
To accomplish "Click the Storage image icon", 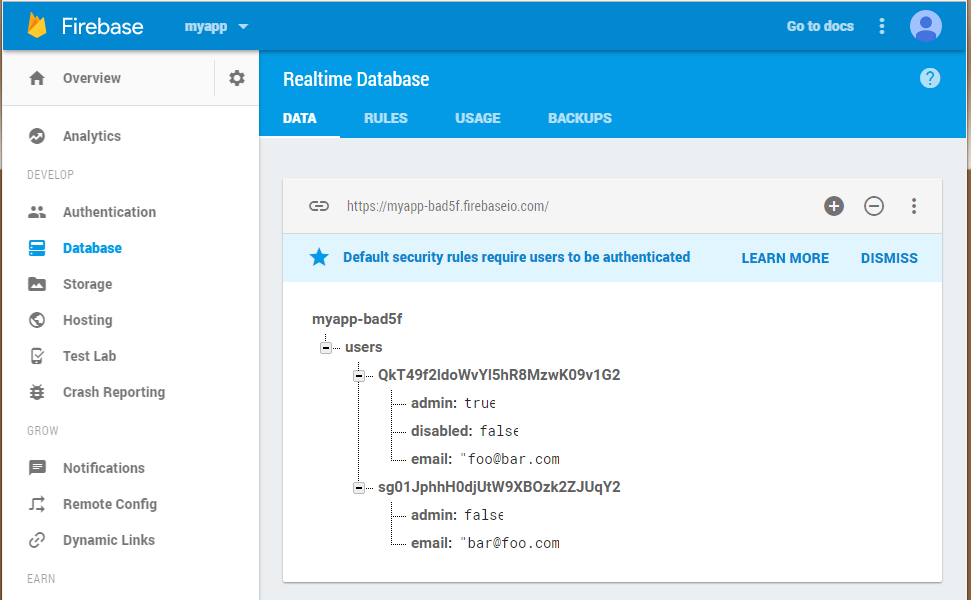I will coord(37,284).
